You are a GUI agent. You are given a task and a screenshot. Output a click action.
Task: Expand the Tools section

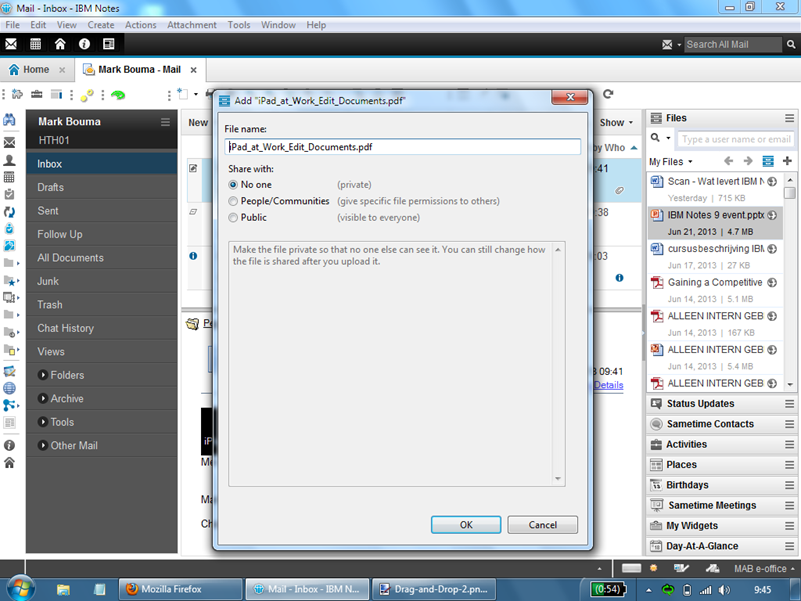tap(43, 422)
